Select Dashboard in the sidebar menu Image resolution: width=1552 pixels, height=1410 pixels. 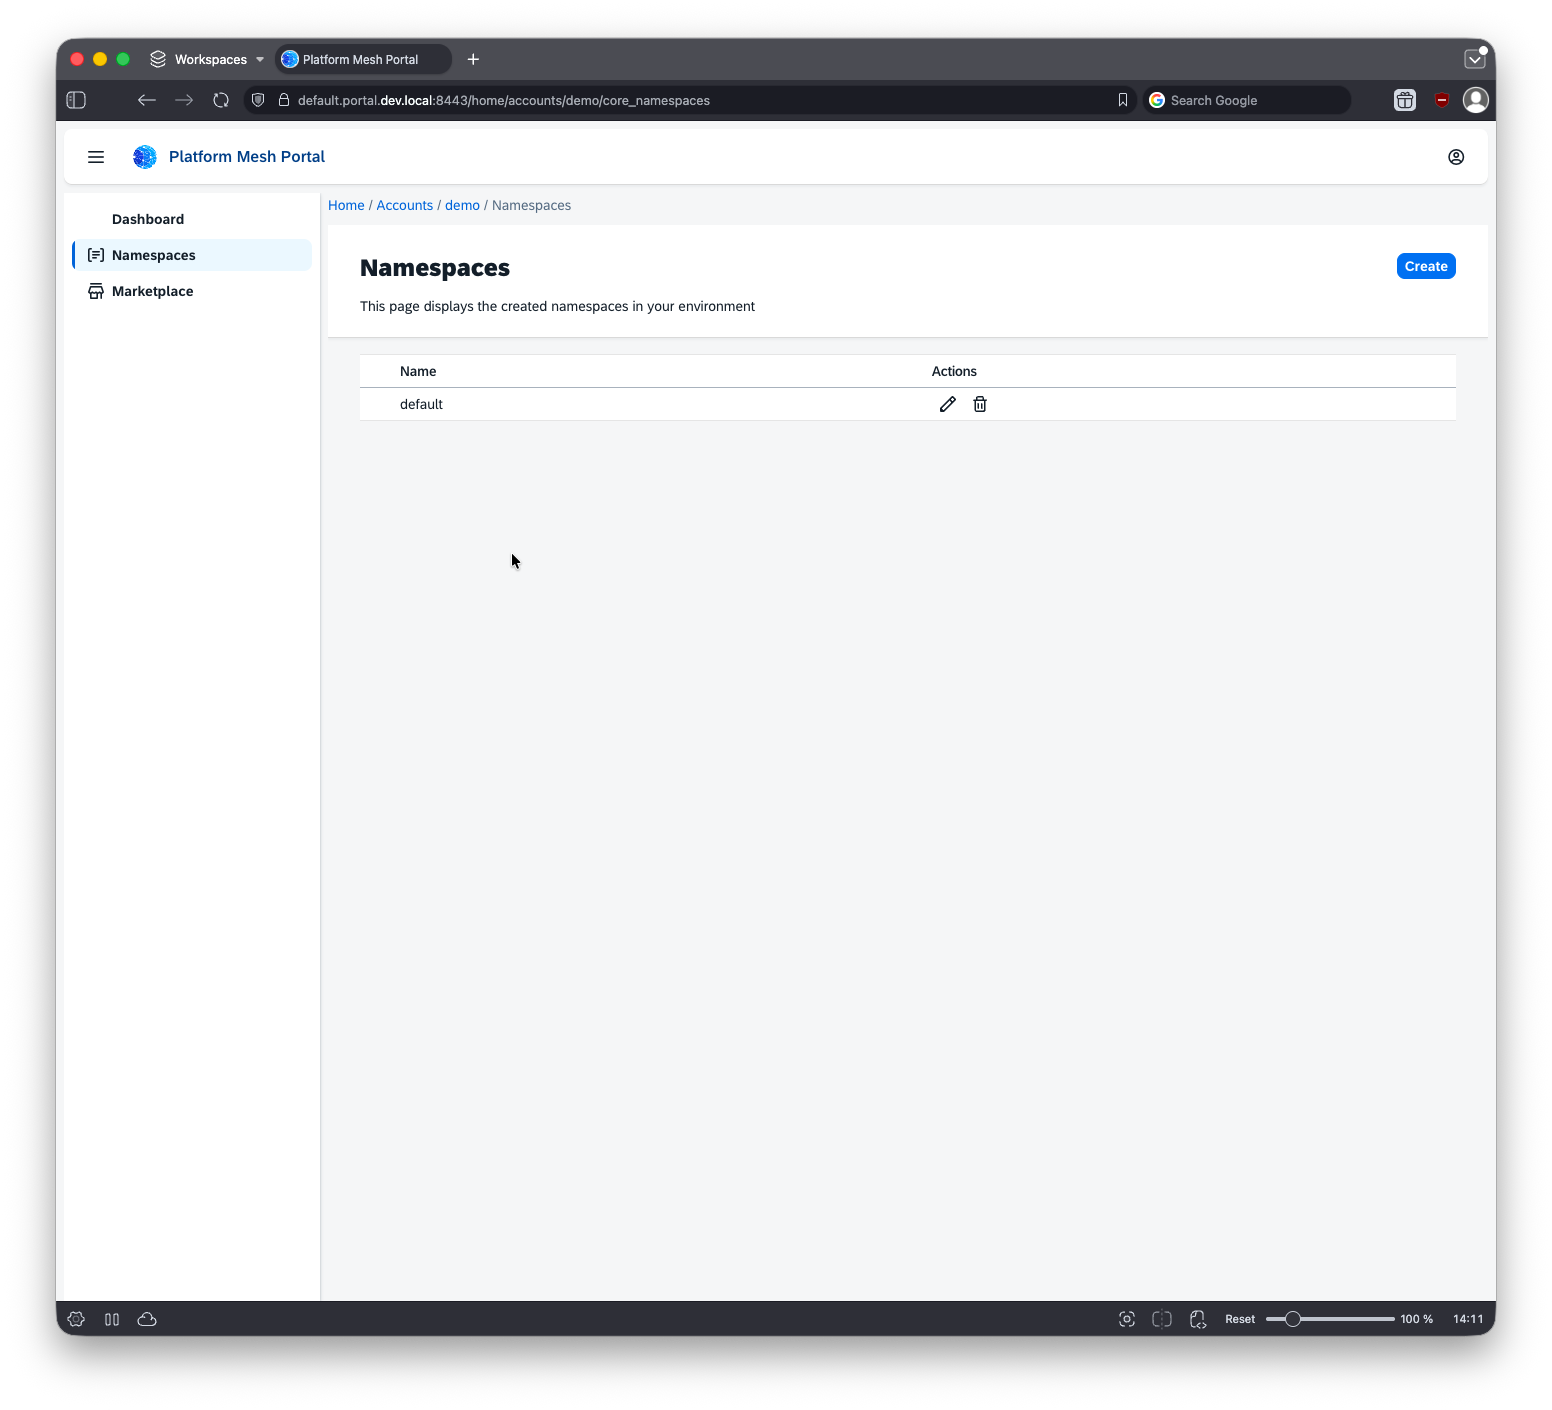[148, 219]
